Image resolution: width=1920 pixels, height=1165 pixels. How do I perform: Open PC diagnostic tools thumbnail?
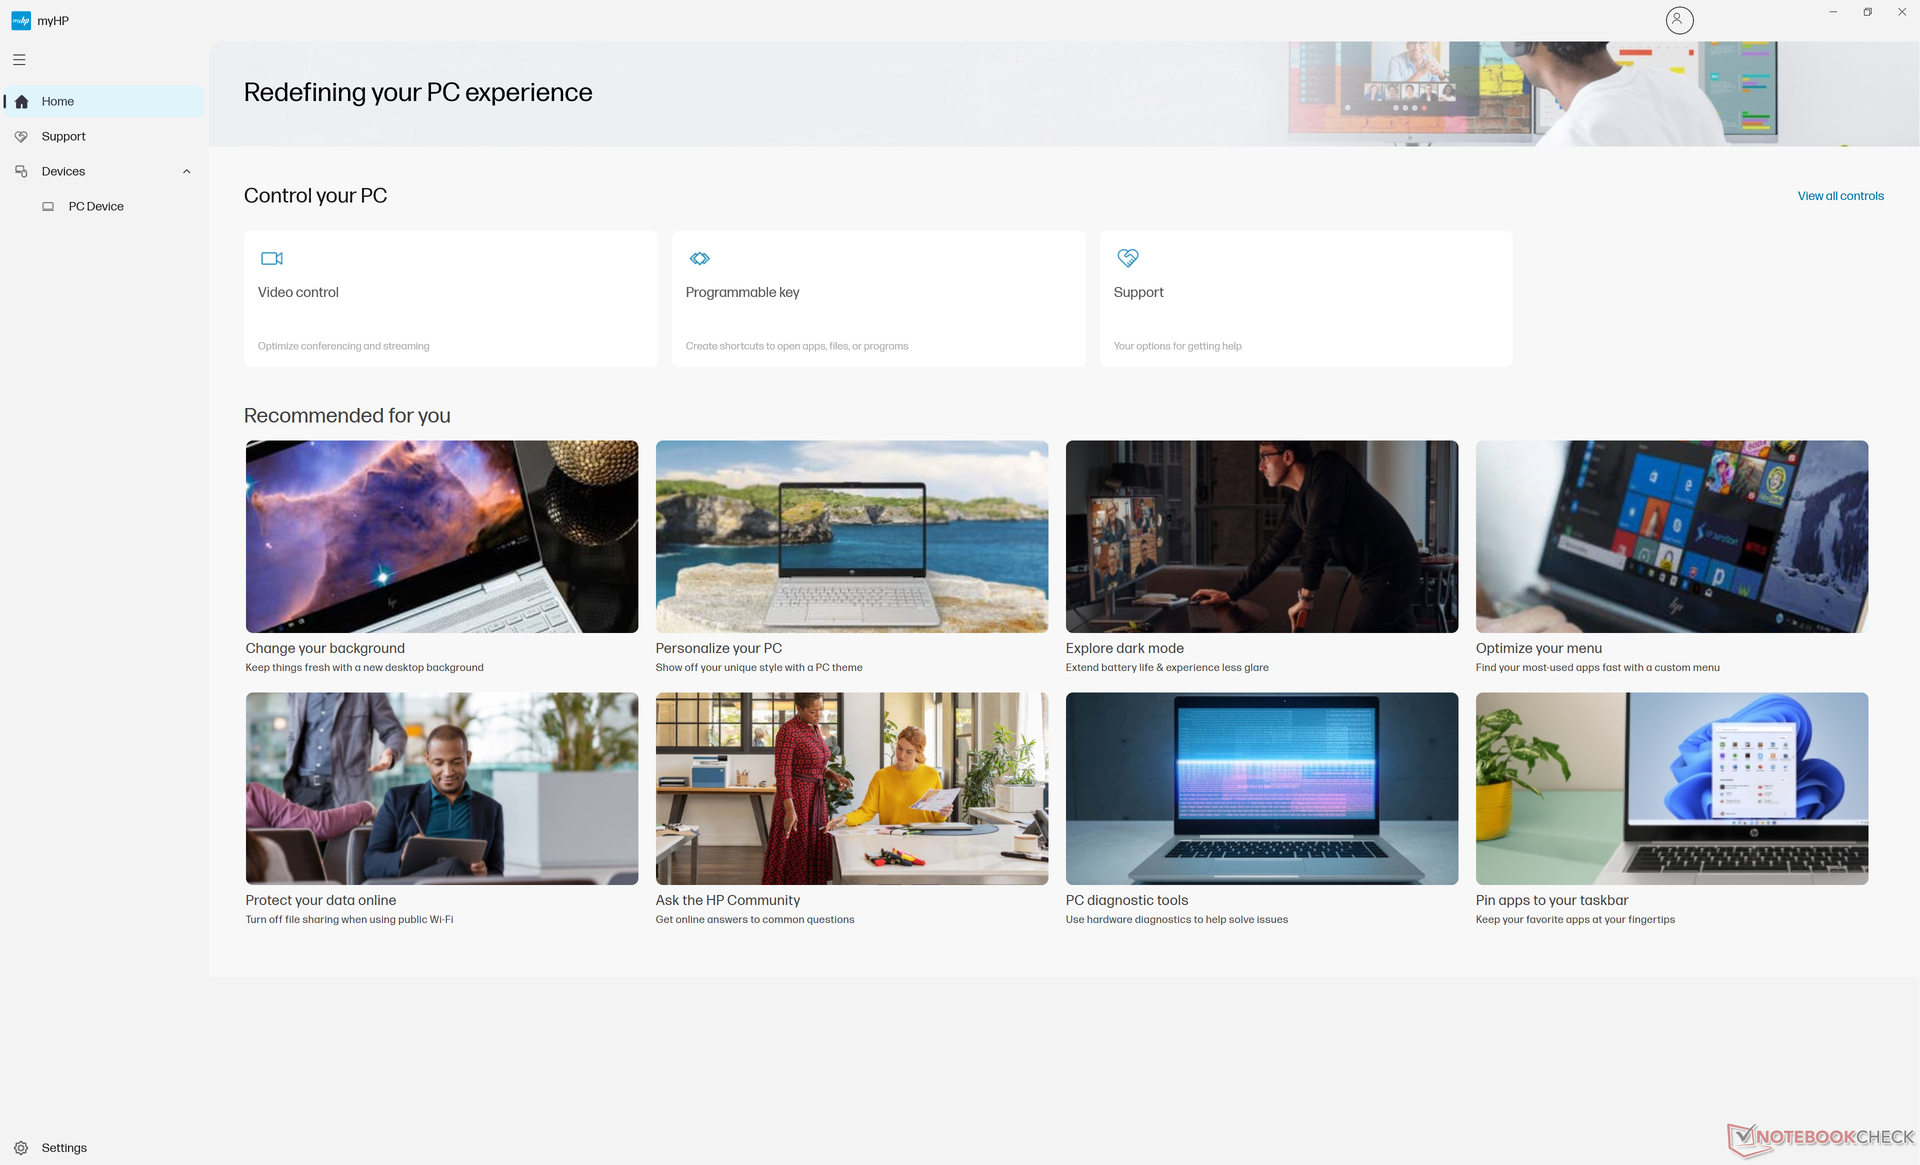1262,789
